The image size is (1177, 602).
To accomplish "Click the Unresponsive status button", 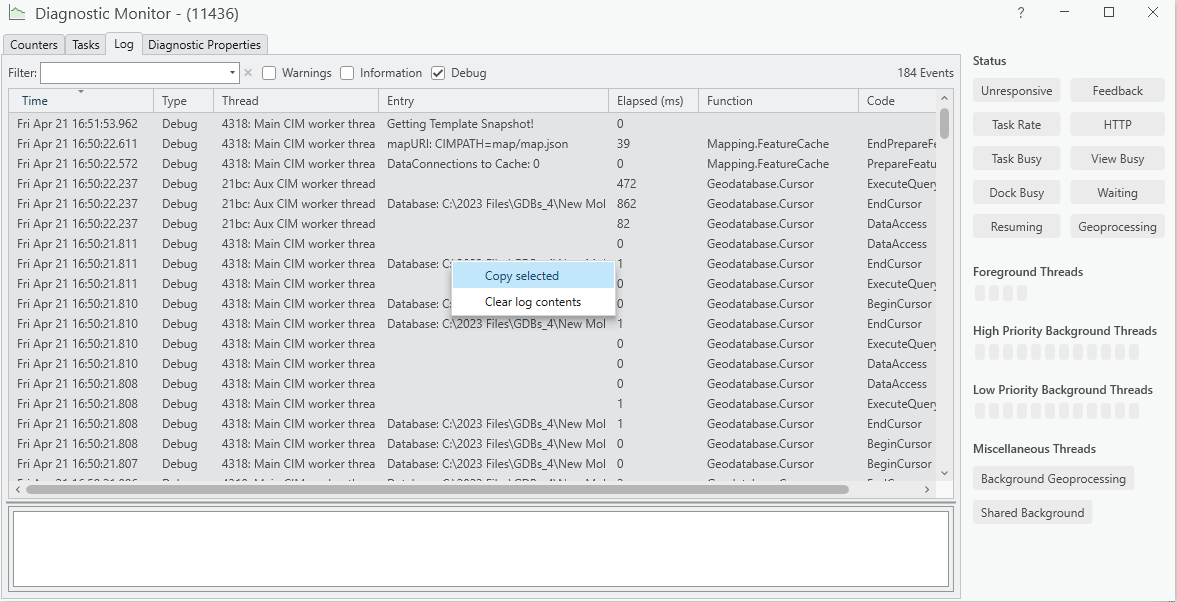I will point(1016,90).
